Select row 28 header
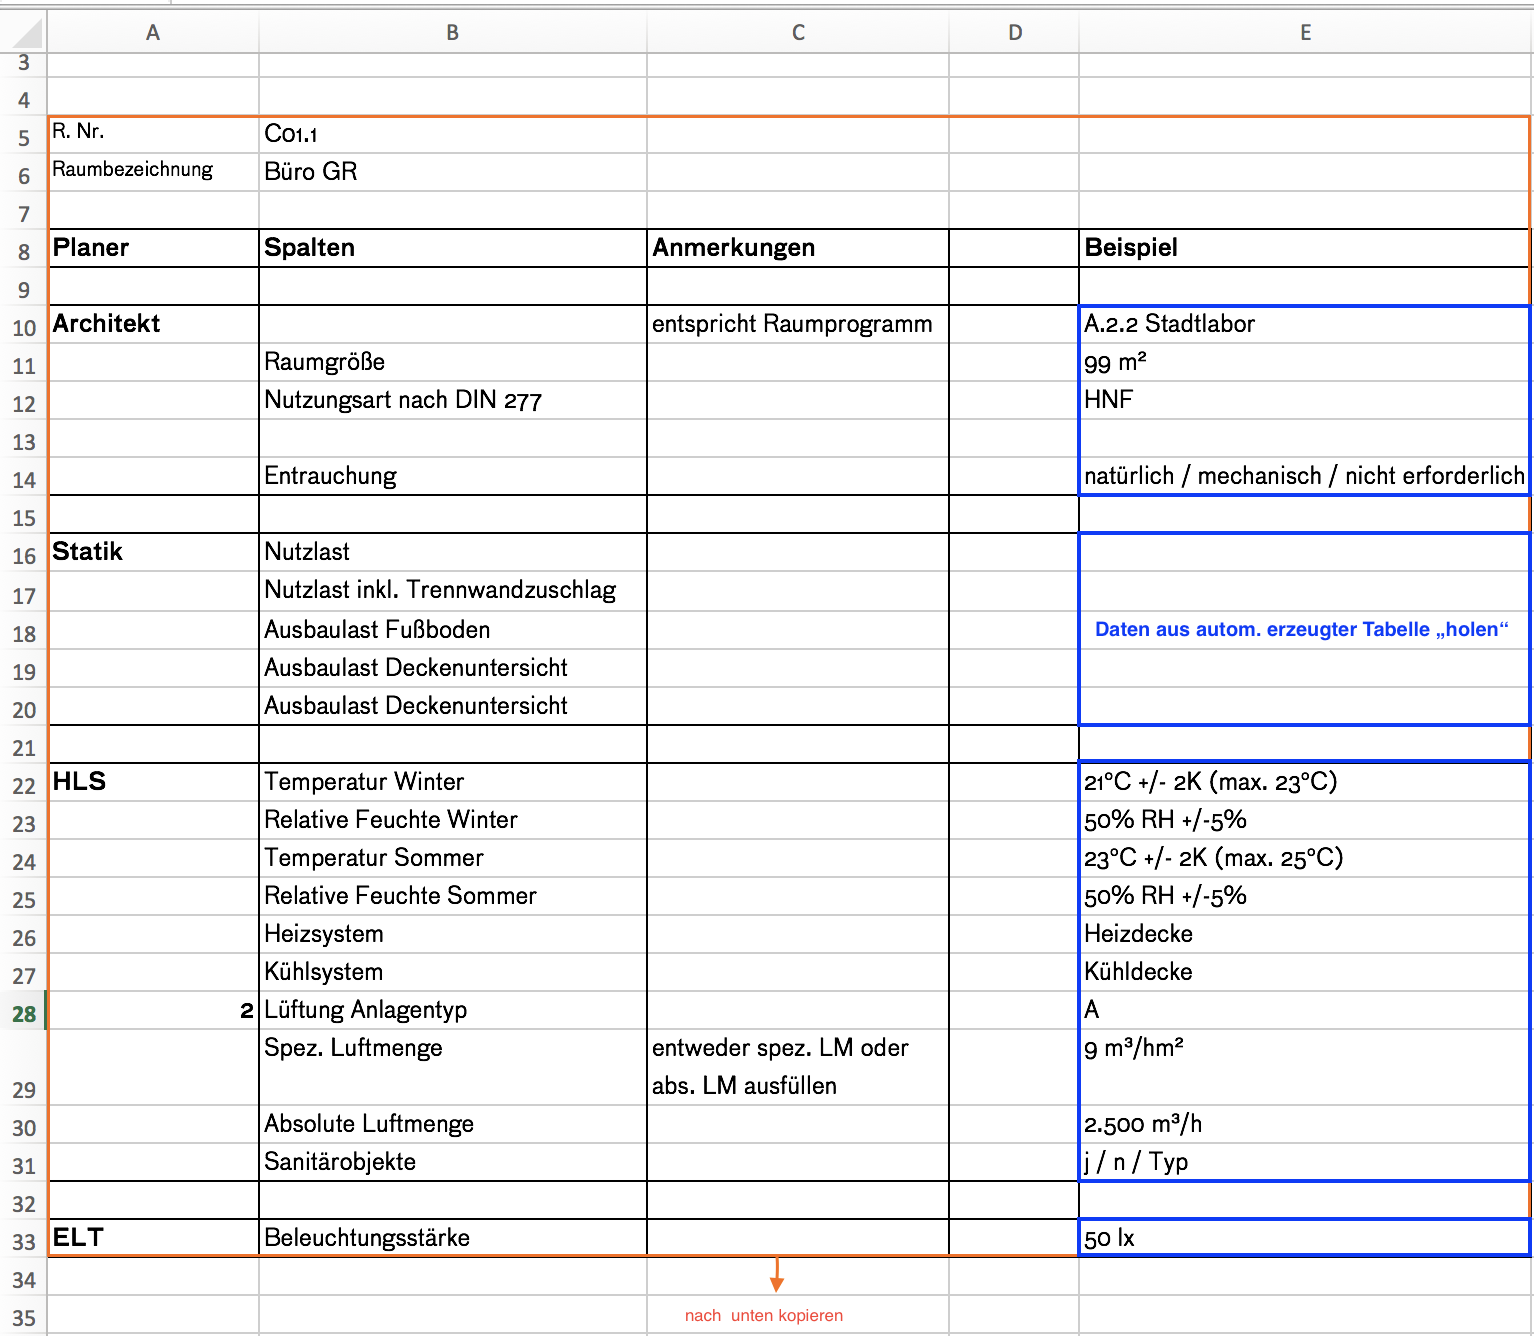 coord(24,1014)
